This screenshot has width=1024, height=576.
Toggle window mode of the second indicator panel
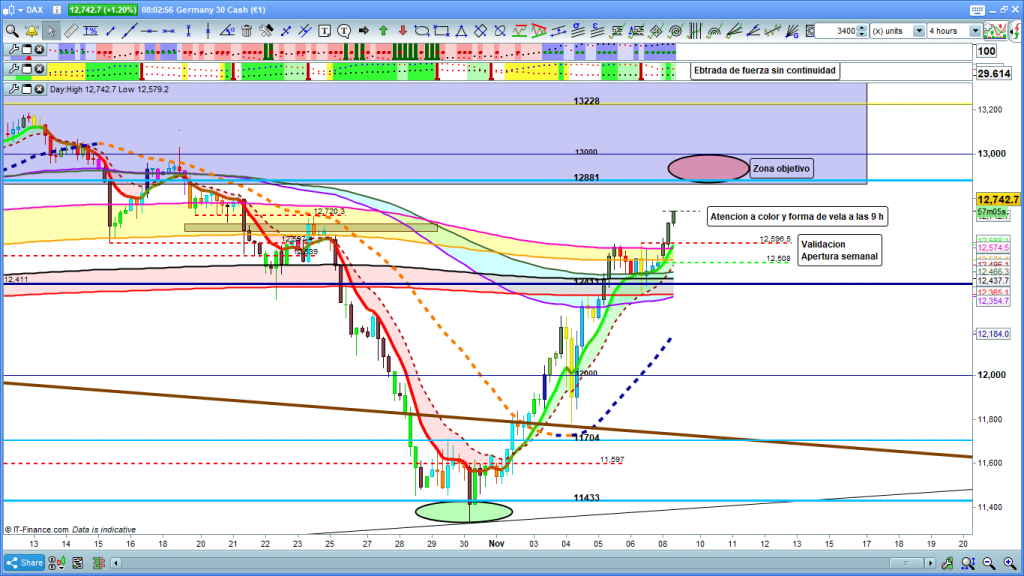(x=26, y=69)
